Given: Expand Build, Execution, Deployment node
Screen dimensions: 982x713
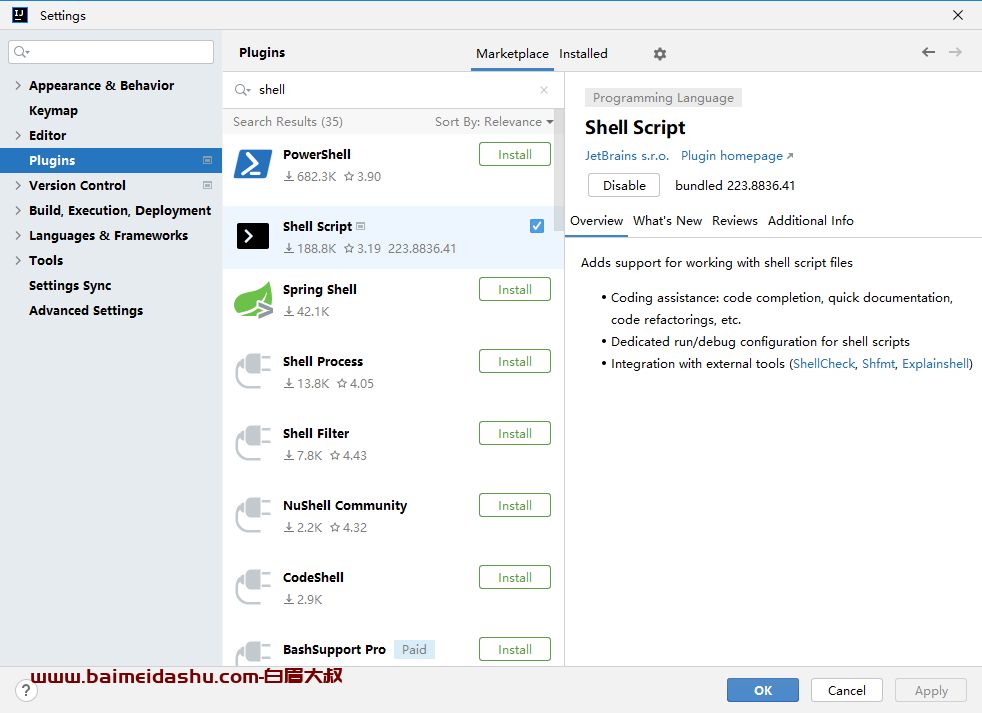Looking at the screenshot, I should coord(18,211).
